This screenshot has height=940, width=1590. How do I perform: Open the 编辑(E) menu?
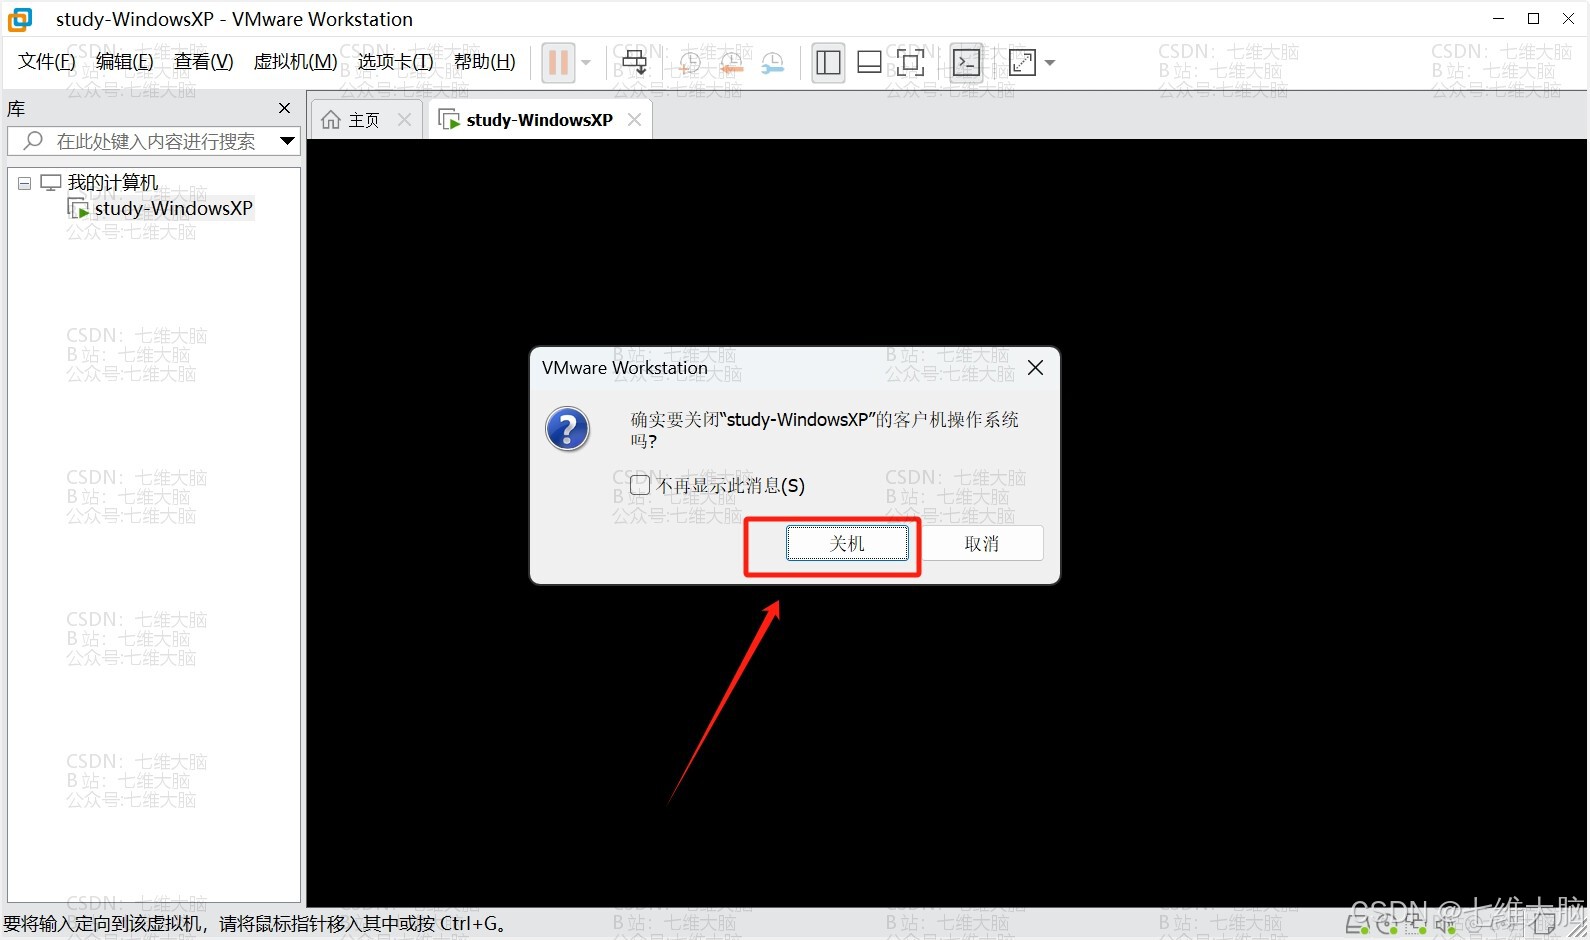pos(125,62)
